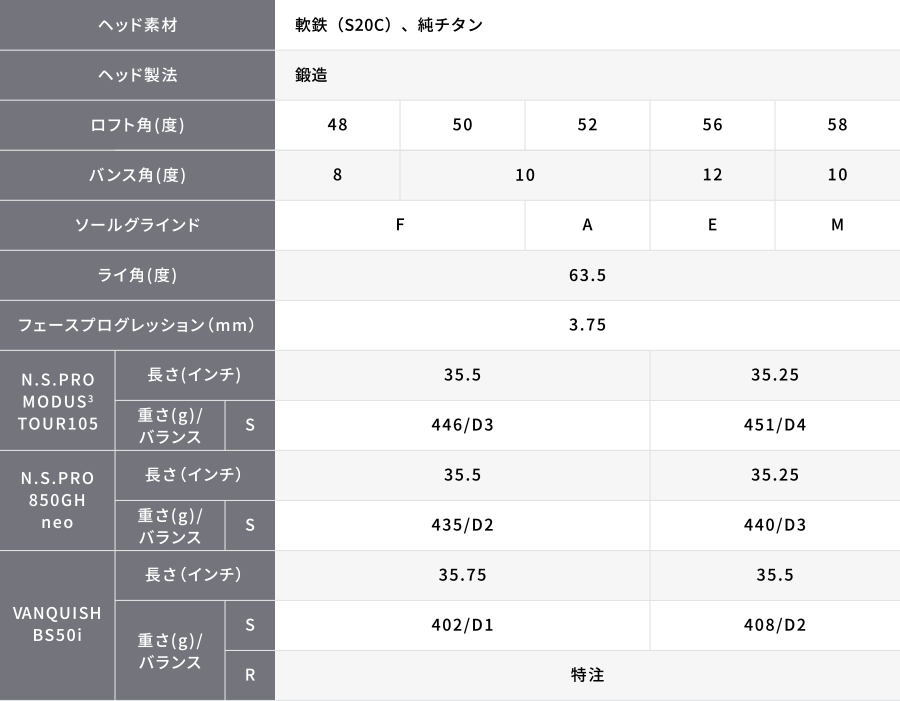Click the VANQUISH BS50i header cell
900x701 pixels.
[x=57, y=625]
